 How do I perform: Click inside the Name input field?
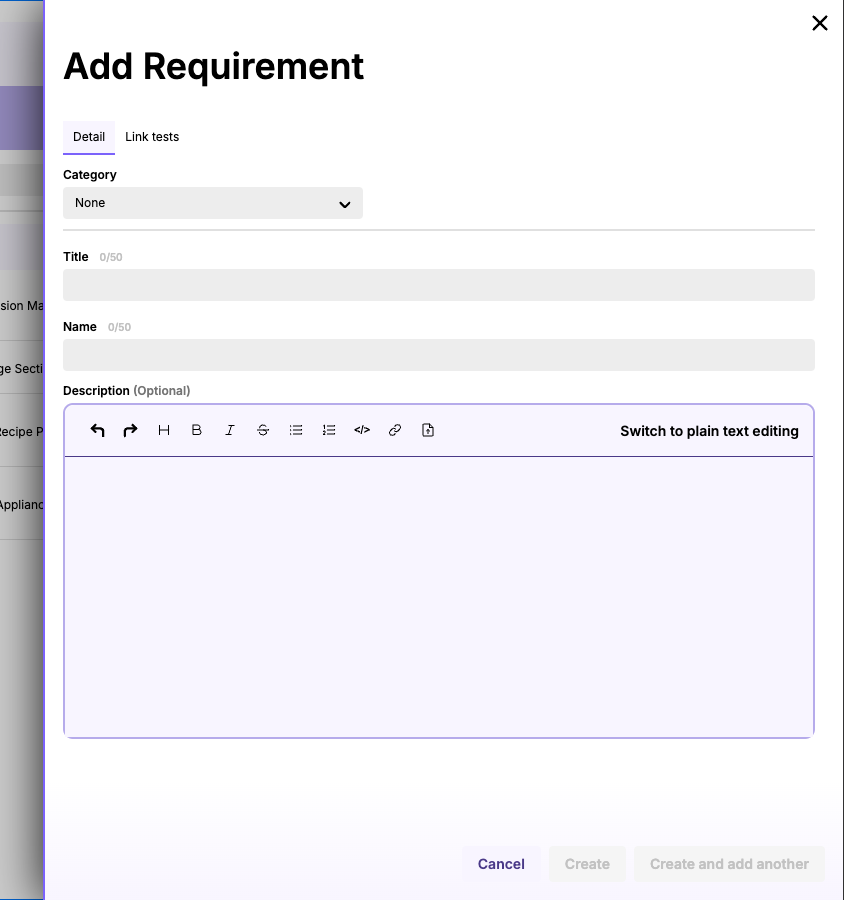(439, 355)
